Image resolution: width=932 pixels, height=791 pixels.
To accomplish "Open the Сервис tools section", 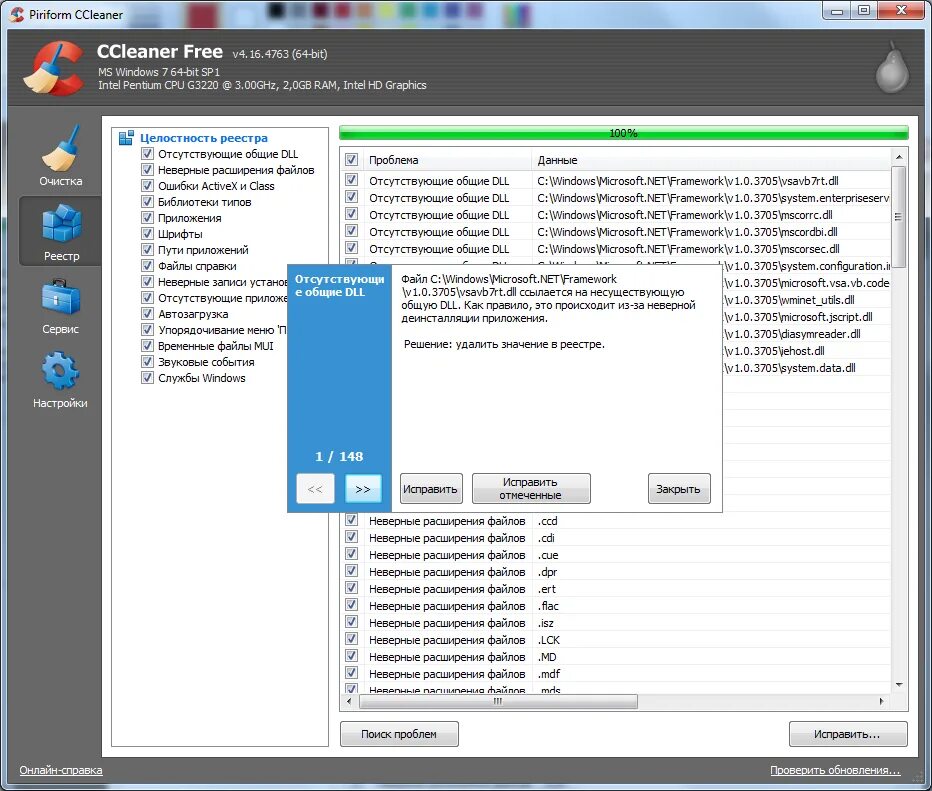I will pos(60,306).
